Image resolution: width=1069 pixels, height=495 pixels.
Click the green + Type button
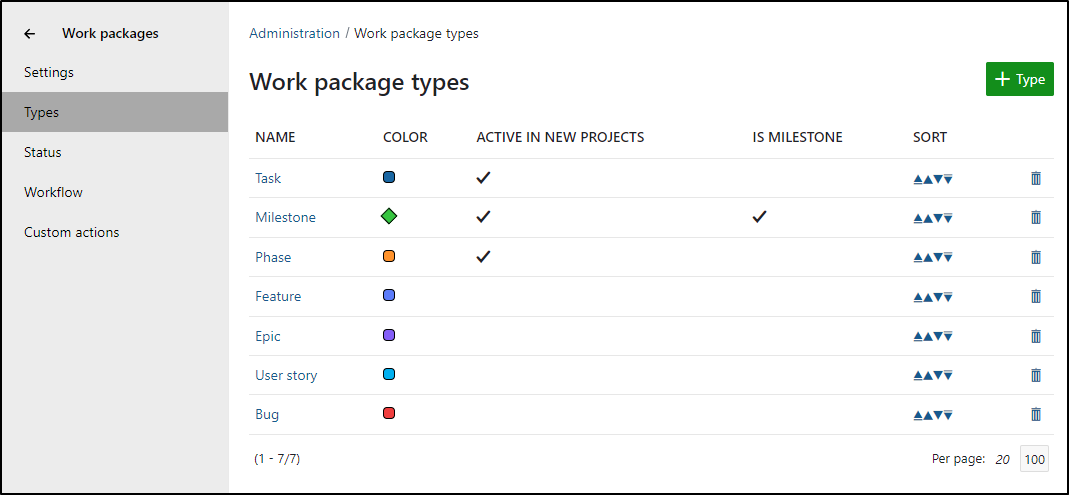(1019, 79)
